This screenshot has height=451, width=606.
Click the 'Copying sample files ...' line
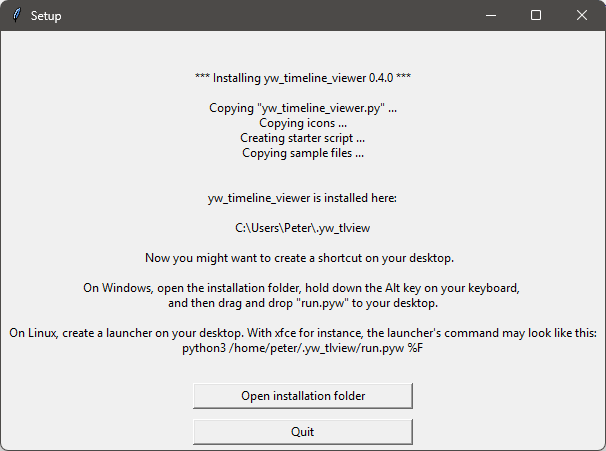303,153
